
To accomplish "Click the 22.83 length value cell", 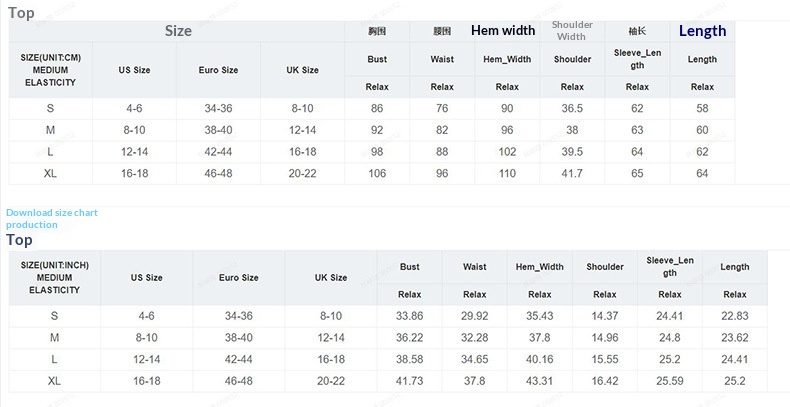I will (x=735, y=316).
